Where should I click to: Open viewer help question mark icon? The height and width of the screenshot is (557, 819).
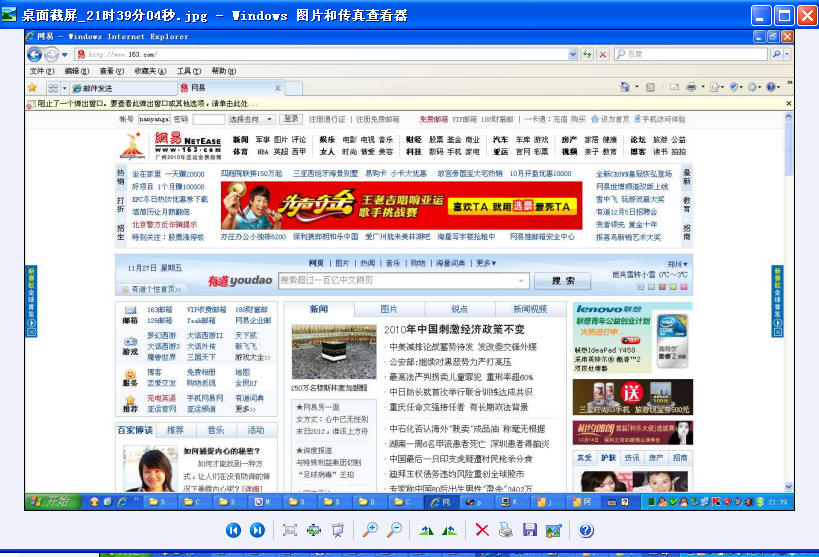tap(586, 530)
